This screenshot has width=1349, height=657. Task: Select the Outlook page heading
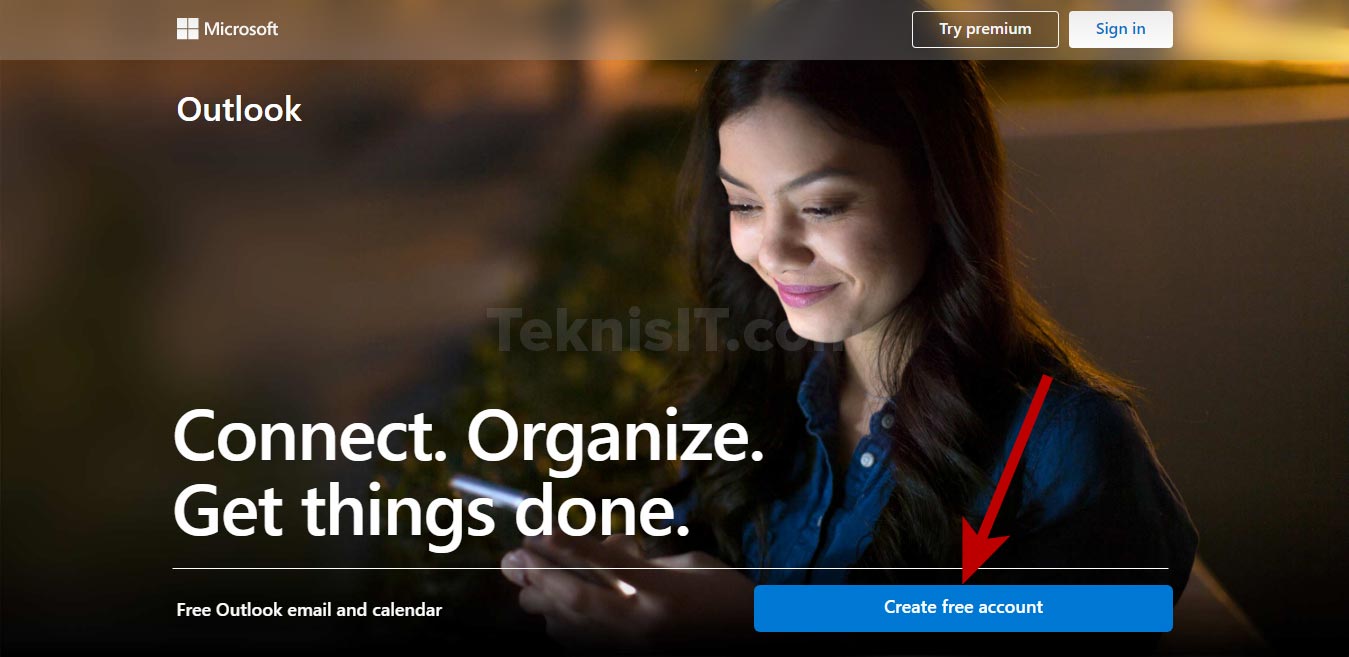click(239, 109)
